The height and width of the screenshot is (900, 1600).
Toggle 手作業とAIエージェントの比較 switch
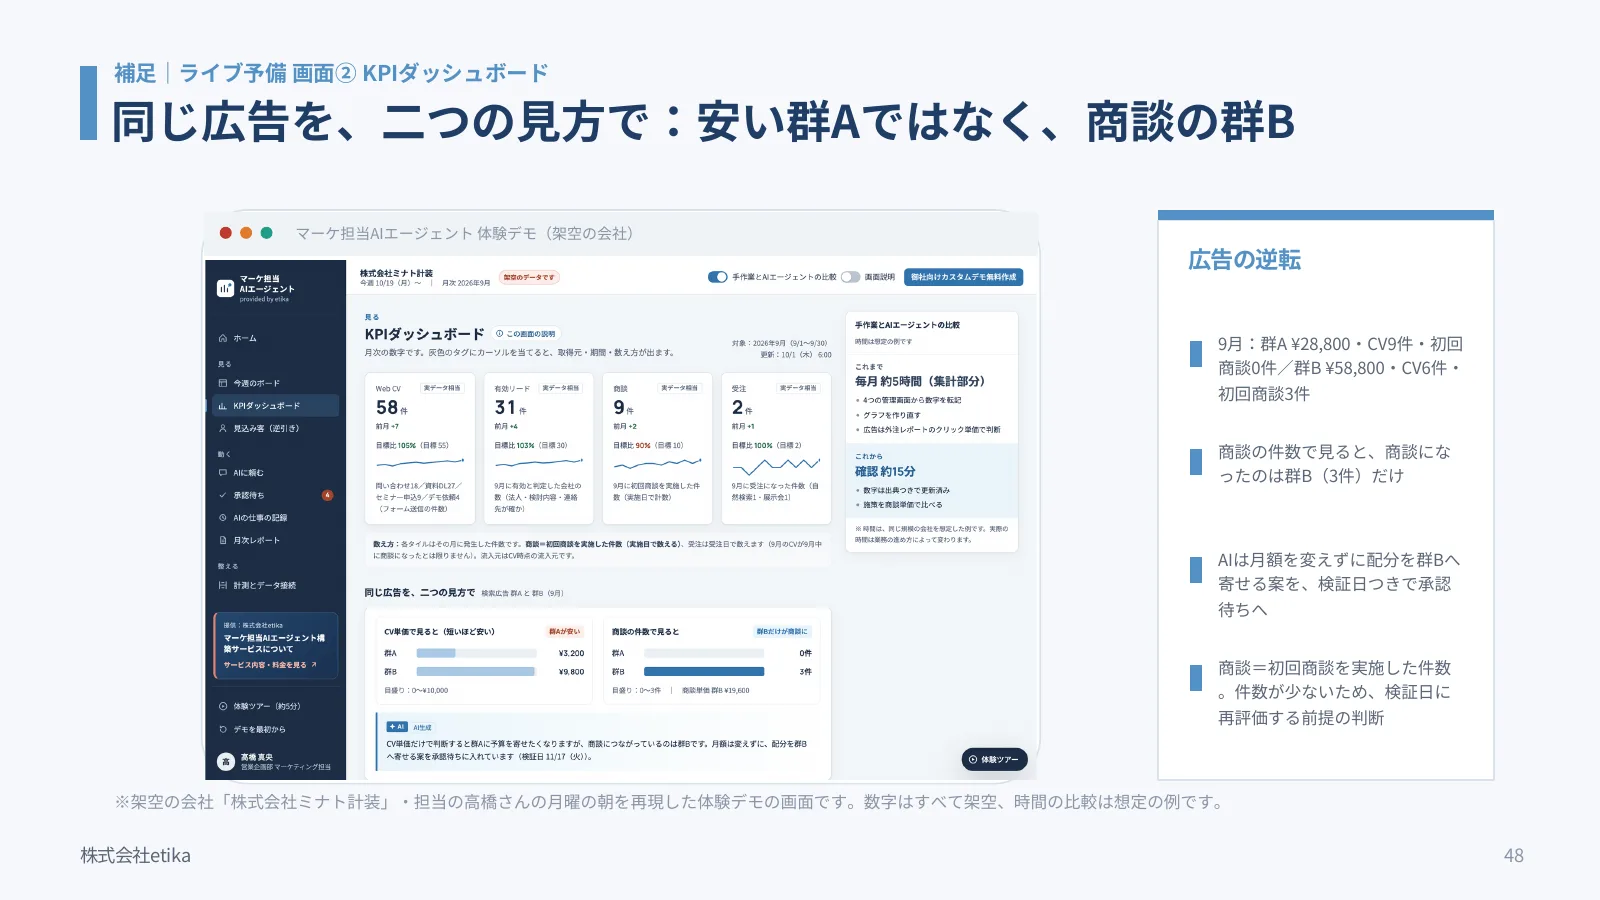coord(717,277)
